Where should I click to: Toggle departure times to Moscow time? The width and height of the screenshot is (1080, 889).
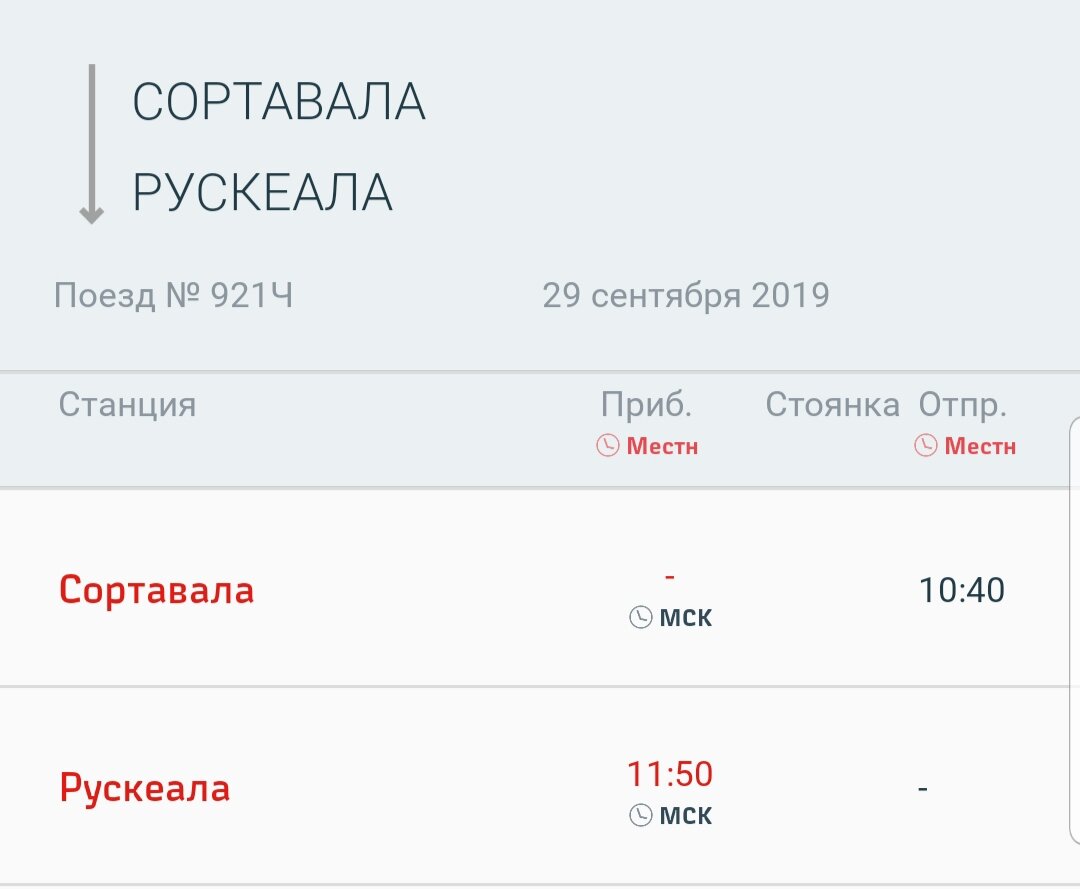click(965, 447)
